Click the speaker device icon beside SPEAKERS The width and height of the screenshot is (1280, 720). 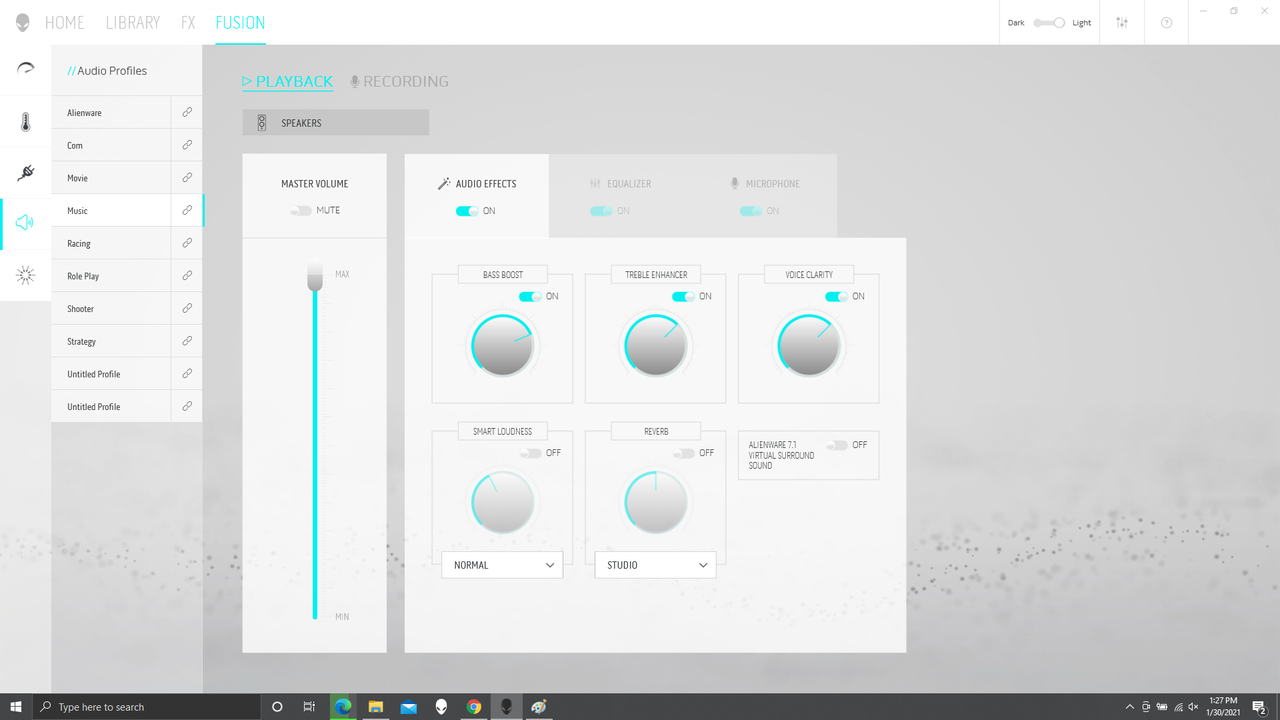pos(262,123)
